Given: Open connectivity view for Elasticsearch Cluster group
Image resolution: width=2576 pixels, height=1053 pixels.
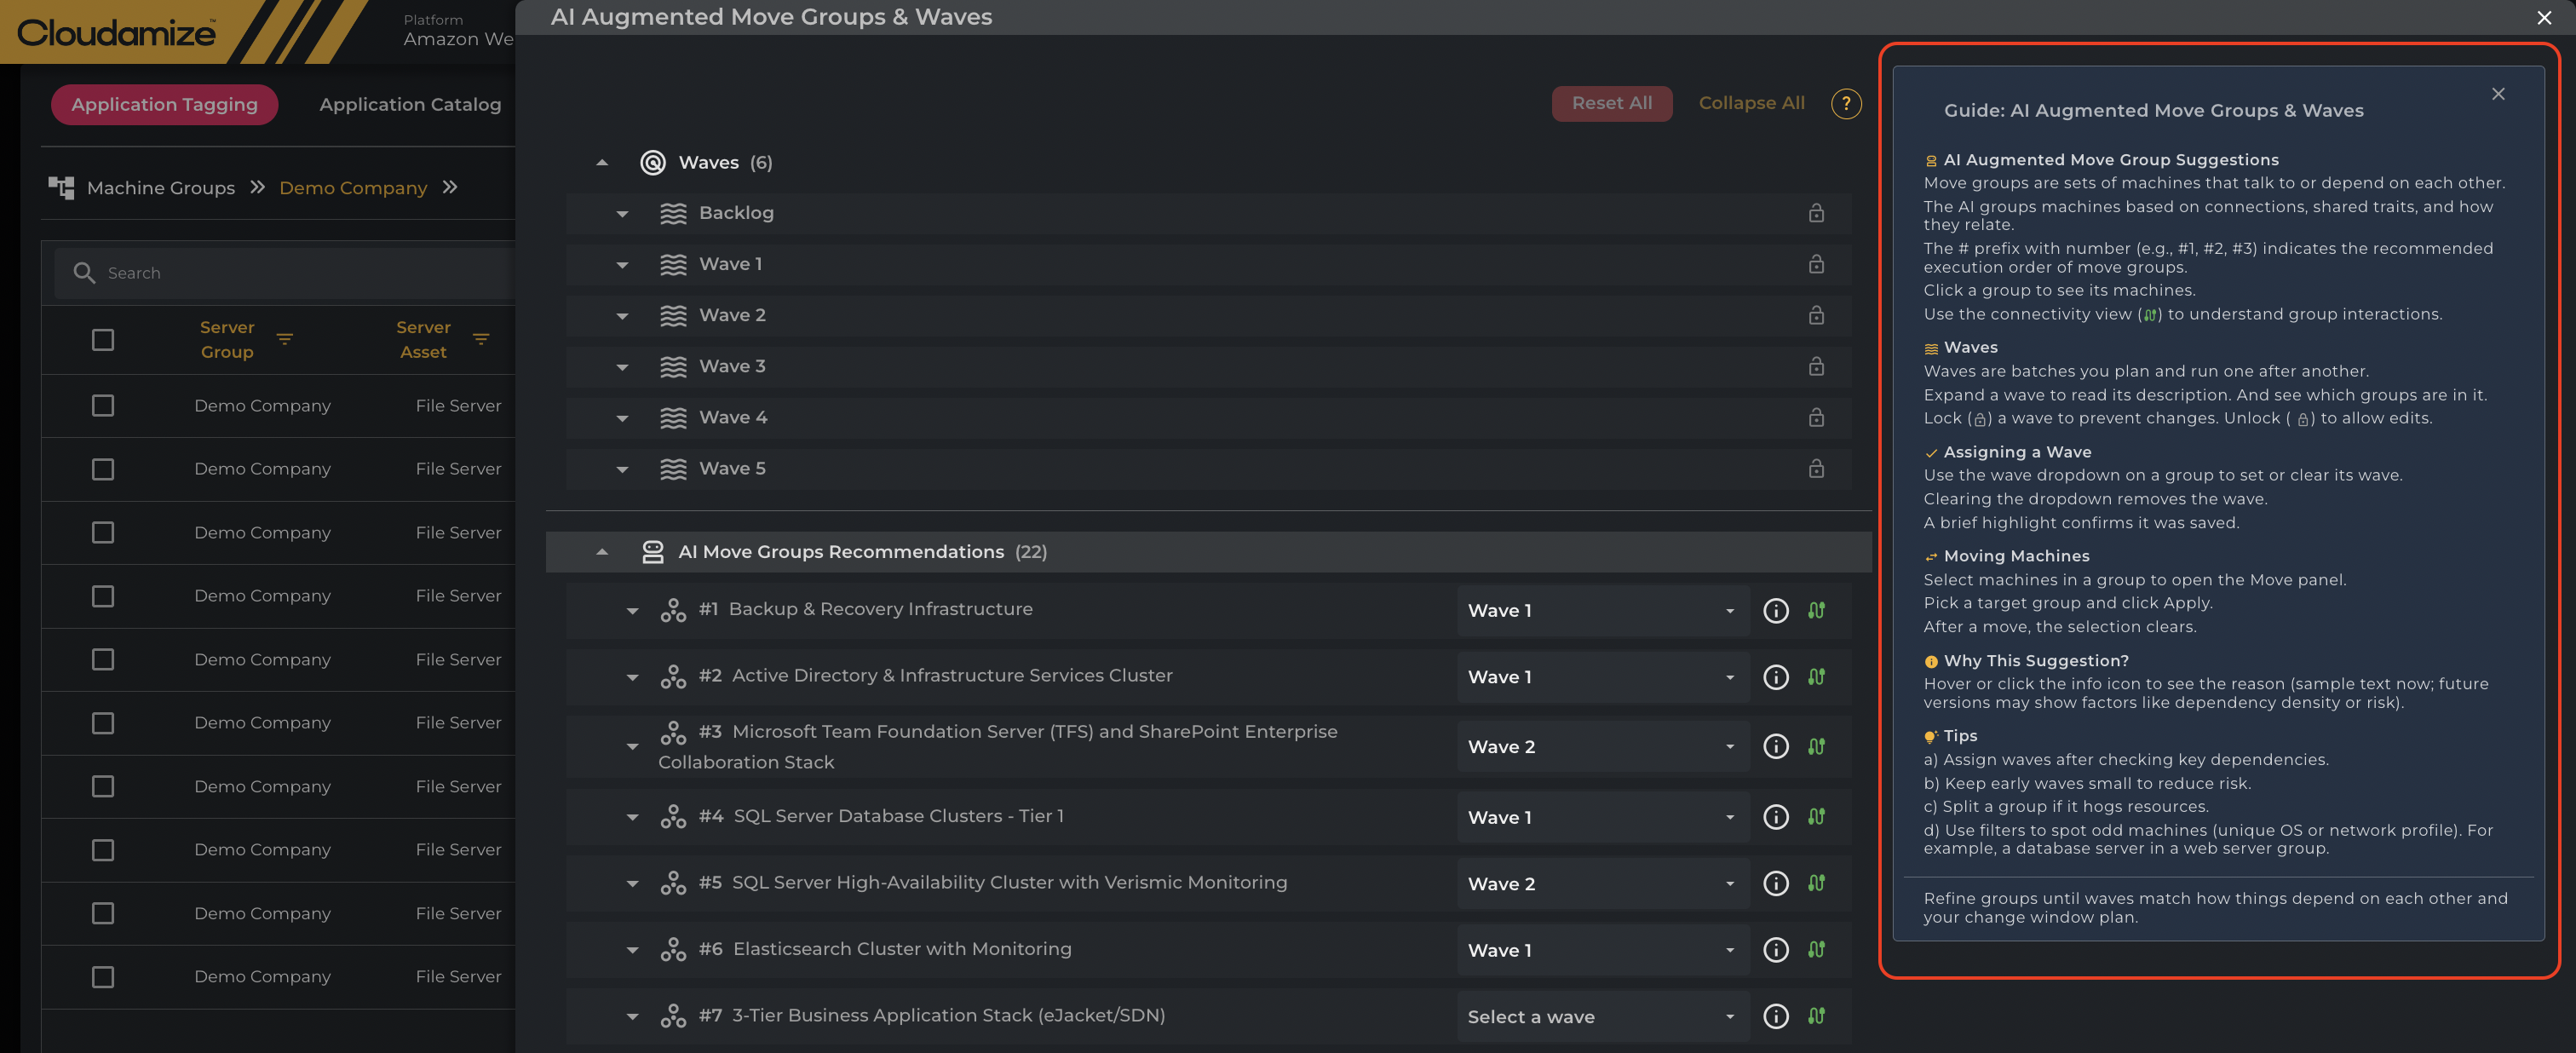Looking at the screenshot, I should [x=1816, y=949].
